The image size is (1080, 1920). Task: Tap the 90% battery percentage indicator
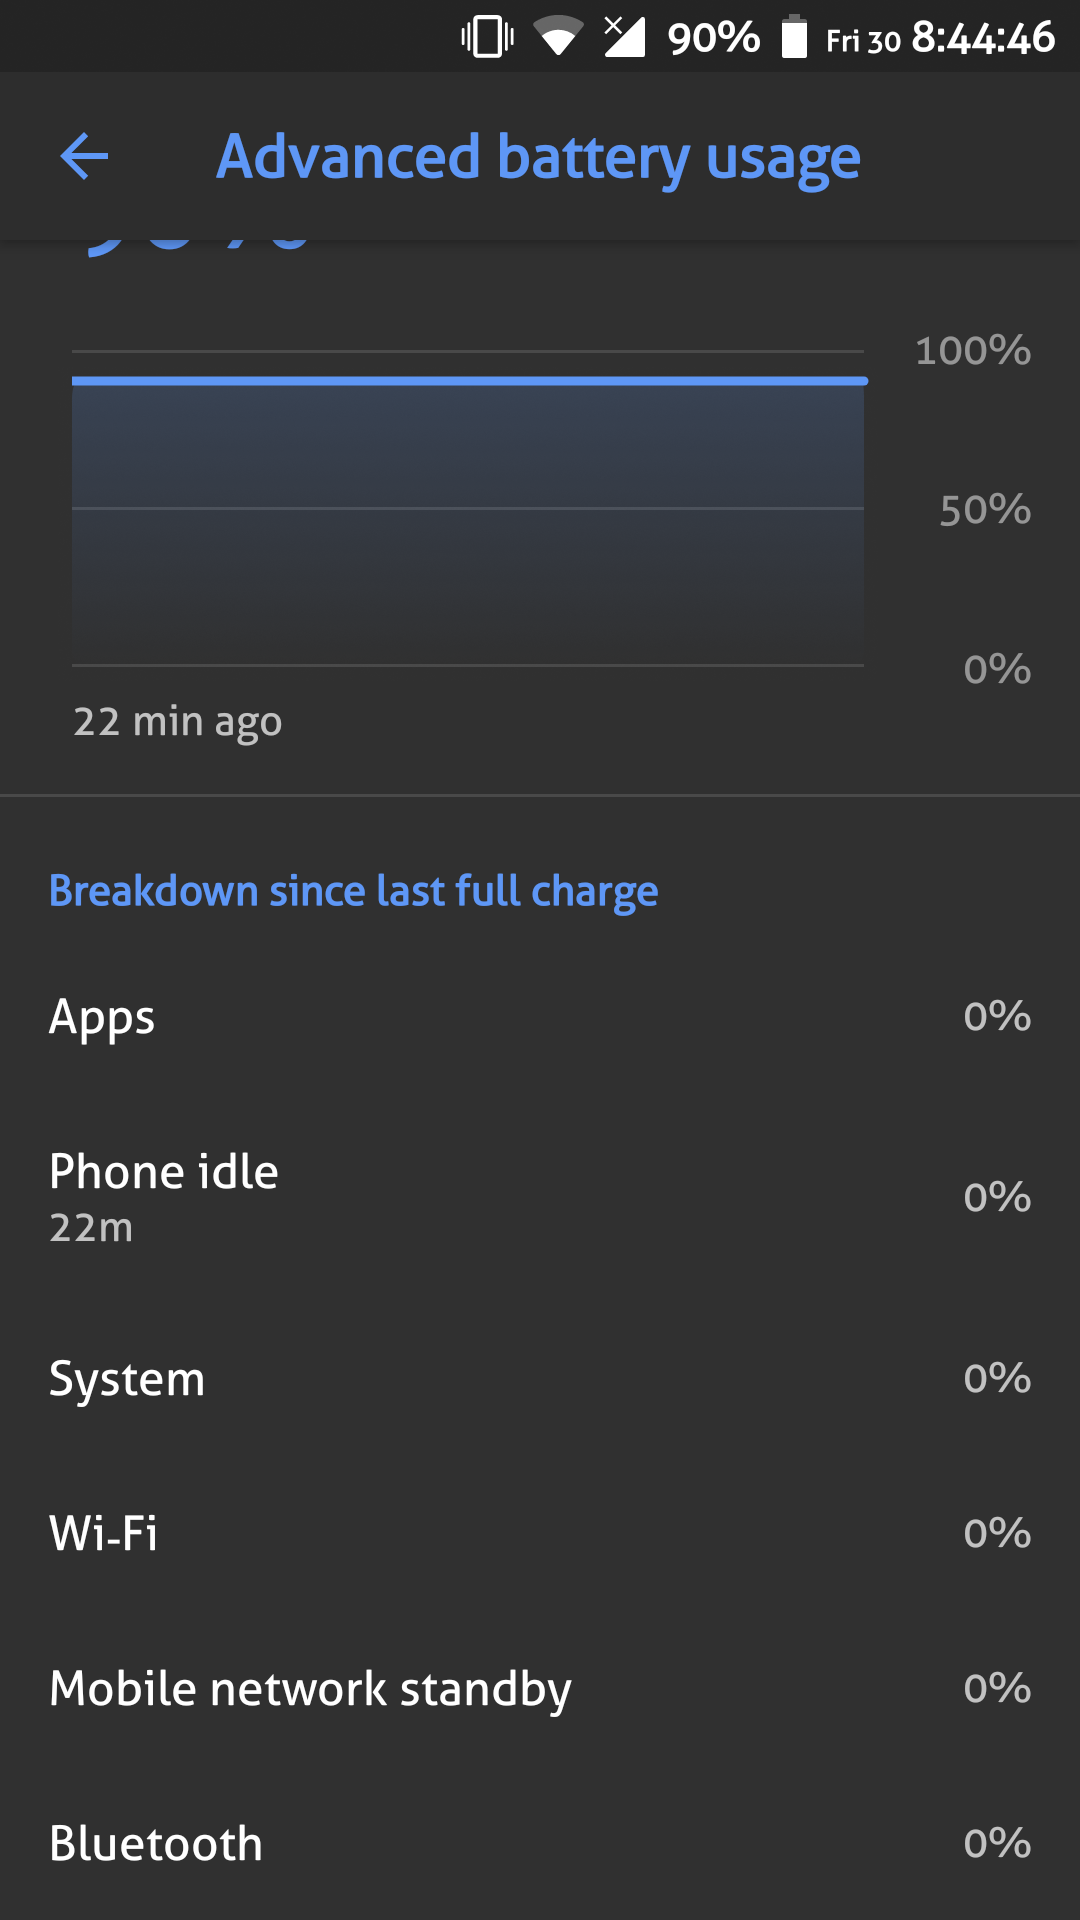click(x=712, y=36)
